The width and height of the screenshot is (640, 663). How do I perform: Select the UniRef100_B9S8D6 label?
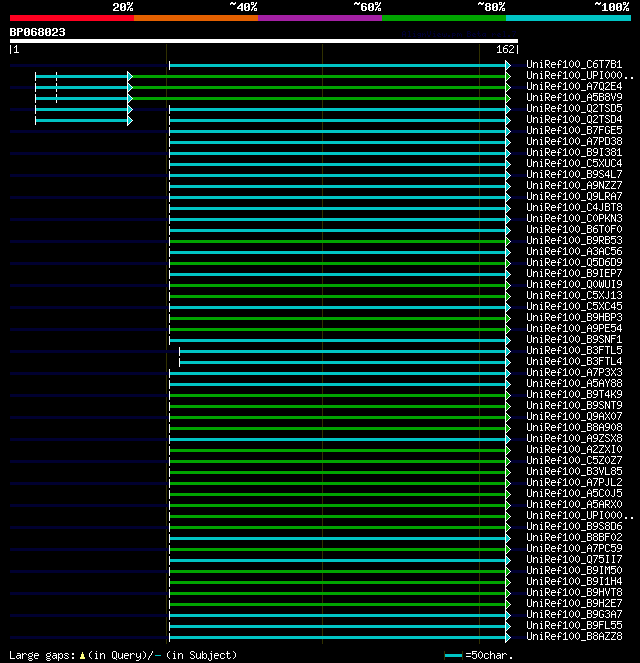[574, 526]
